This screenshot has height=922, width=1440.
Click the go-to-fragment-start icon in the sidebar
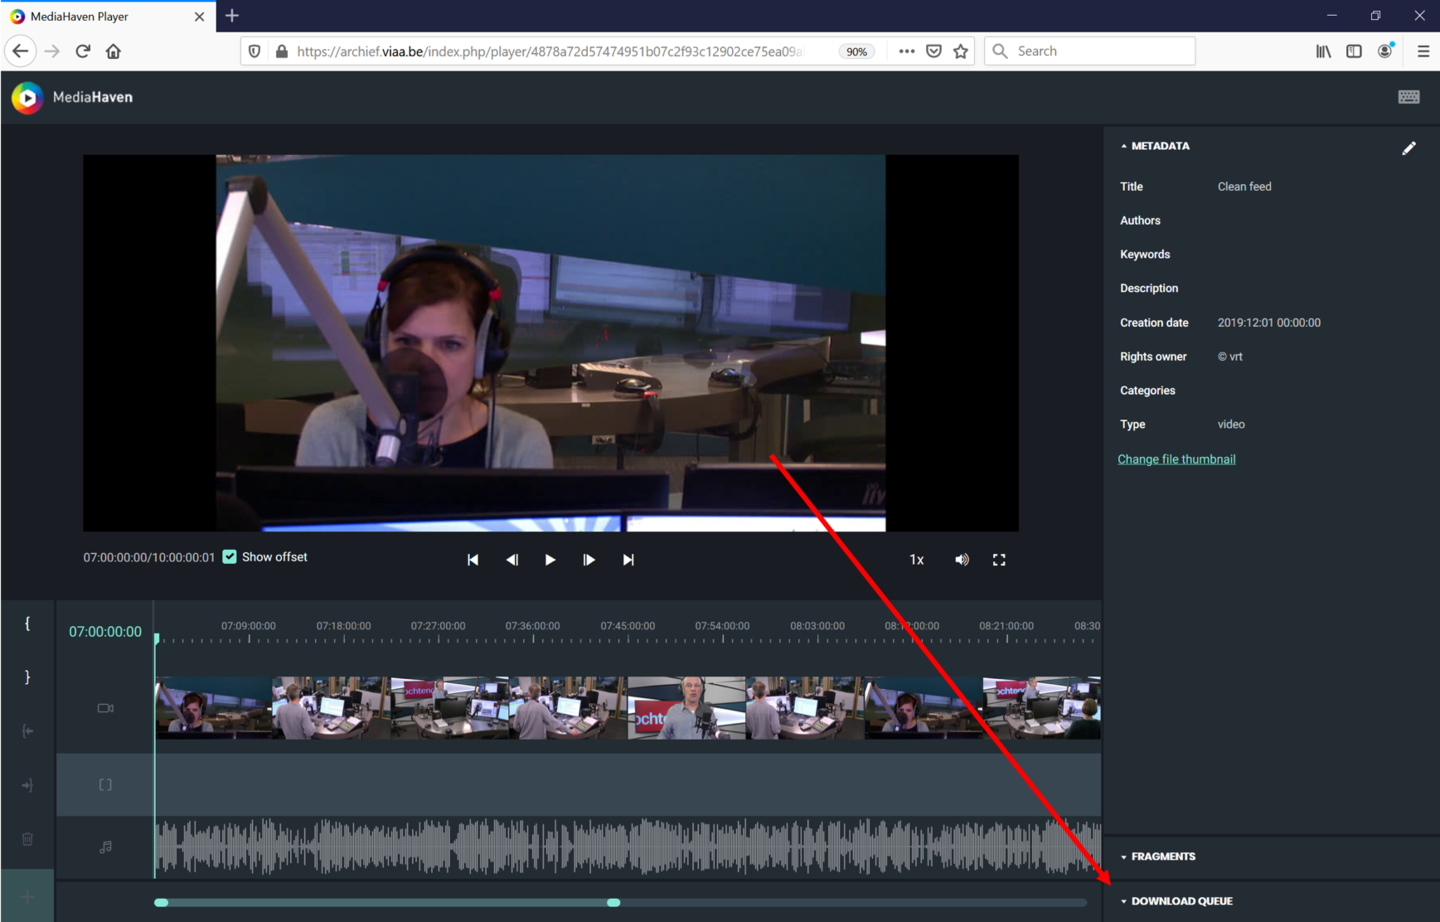[x=27, y=731]
